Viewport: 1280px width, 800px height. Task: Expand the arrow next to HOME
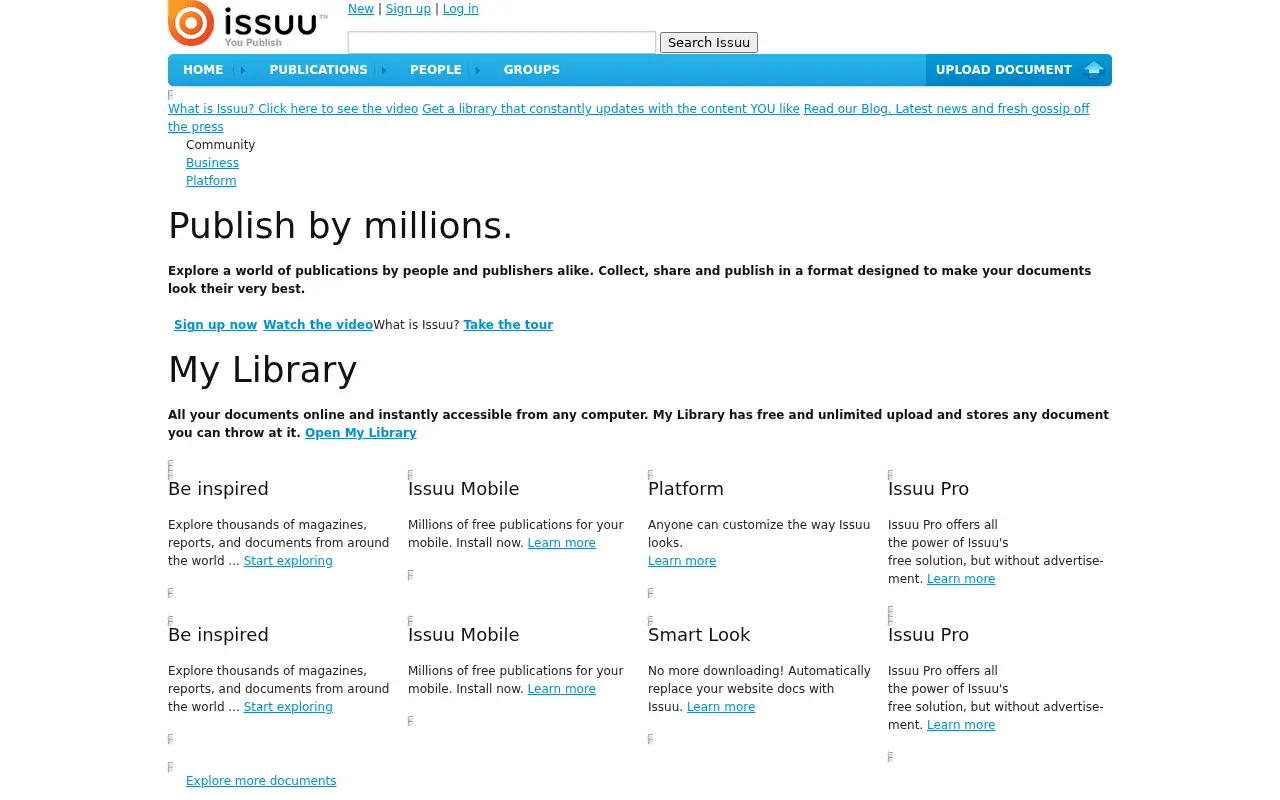240,70
